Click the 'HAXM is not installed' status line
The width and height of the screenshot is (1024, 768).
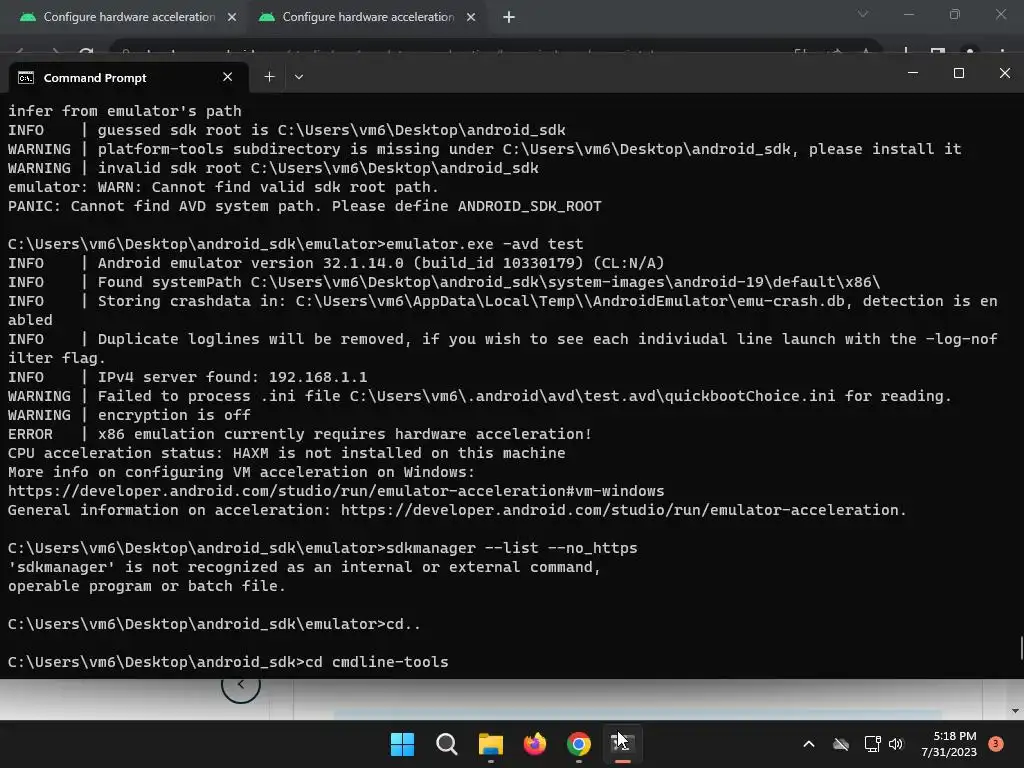pos(287,453)
